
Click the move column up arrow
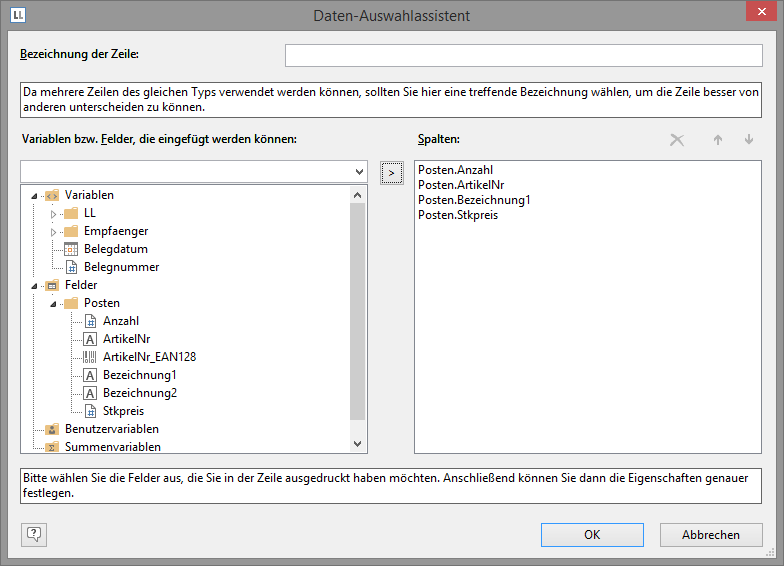pyautogui.click(x=717, y=140)
